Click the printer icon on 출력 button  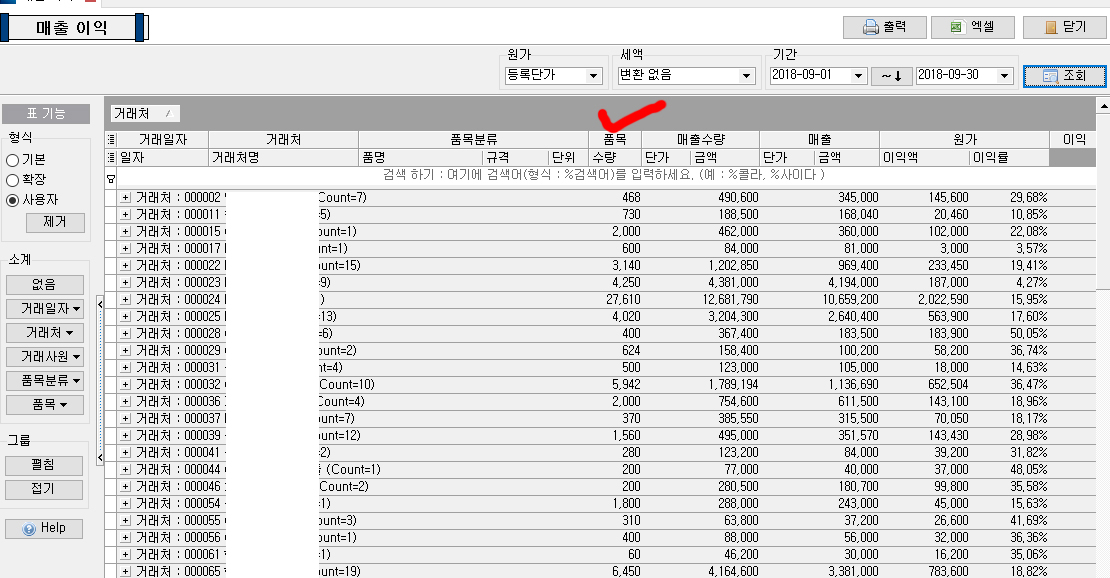point(870,28)
